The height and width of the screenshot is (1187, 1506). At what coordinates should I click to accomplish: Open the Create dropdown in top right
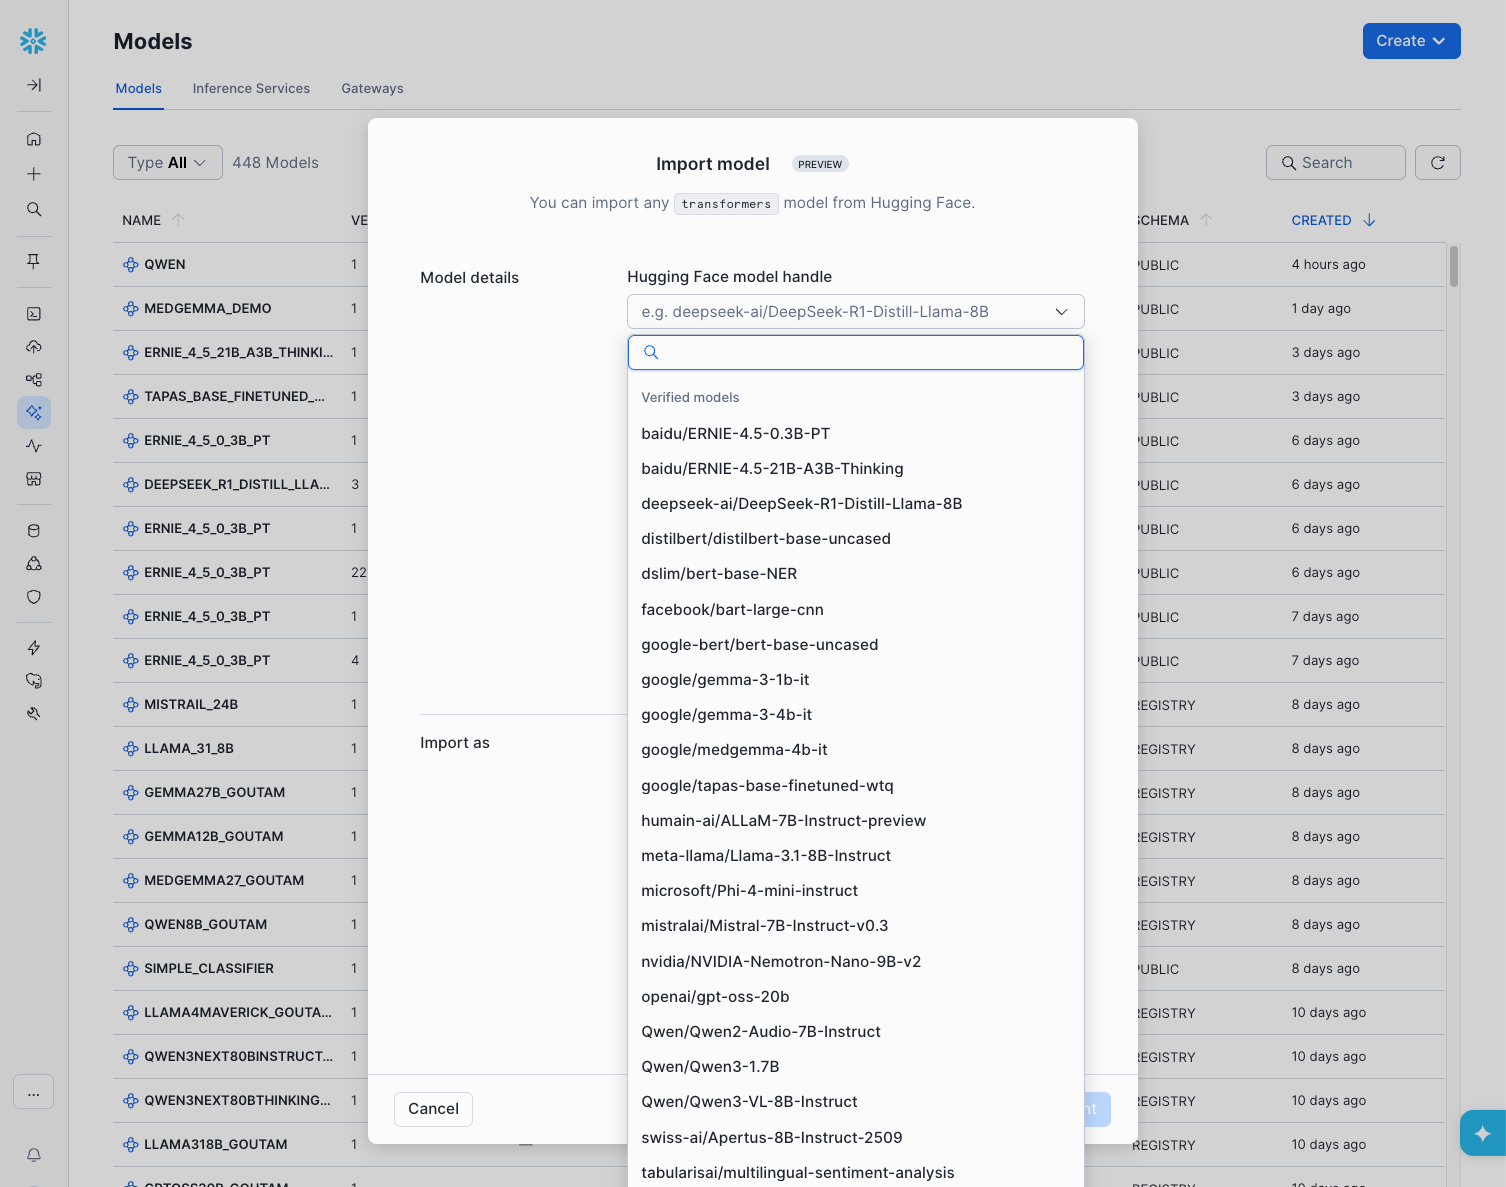[1410, 40]
